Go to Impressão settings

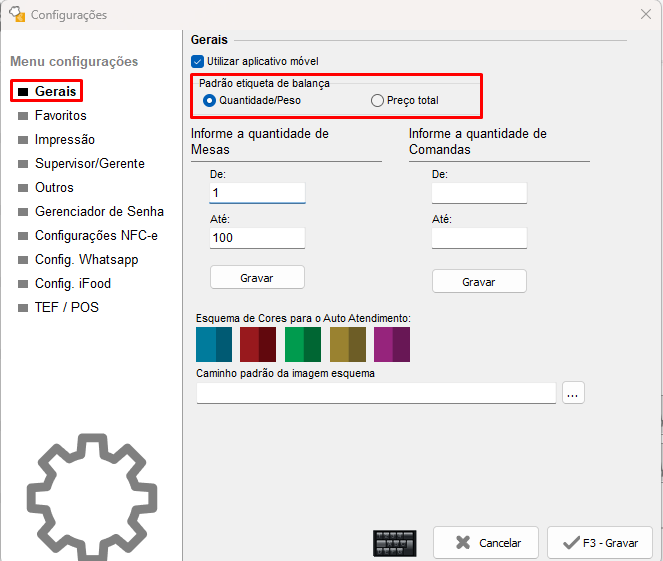(64, 139)
